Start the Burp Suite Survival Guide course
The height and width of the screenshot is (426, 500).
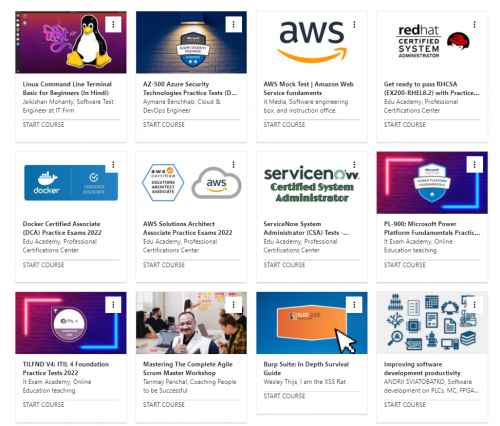pos(284,396)
